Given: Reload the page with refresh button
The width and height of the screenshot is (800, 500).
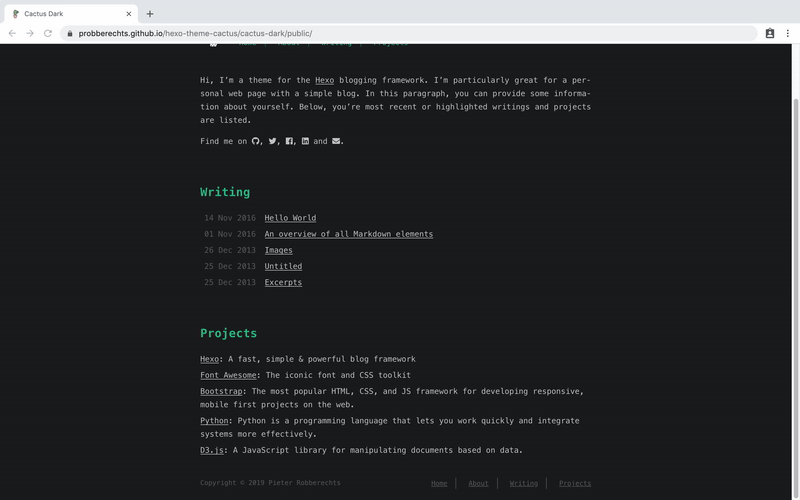Looking at the screenshot, I should coord(47,33).
